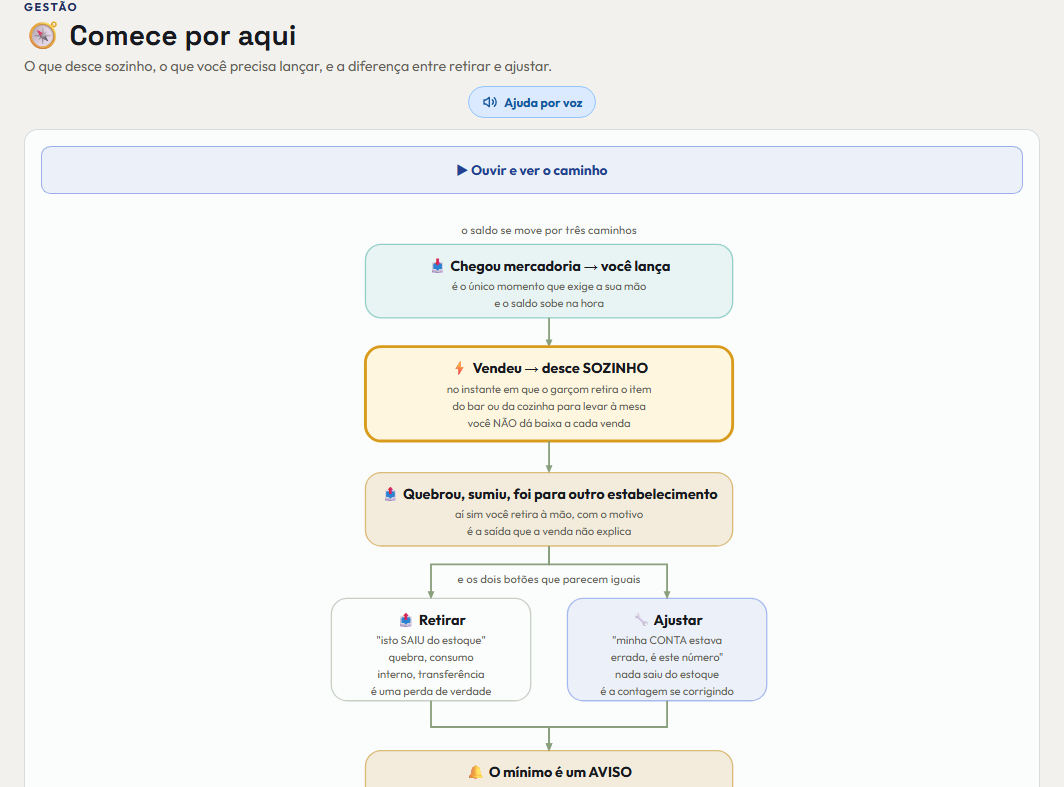Click text 'o saldo se move por três caminhos'

[x=549, y=231]
